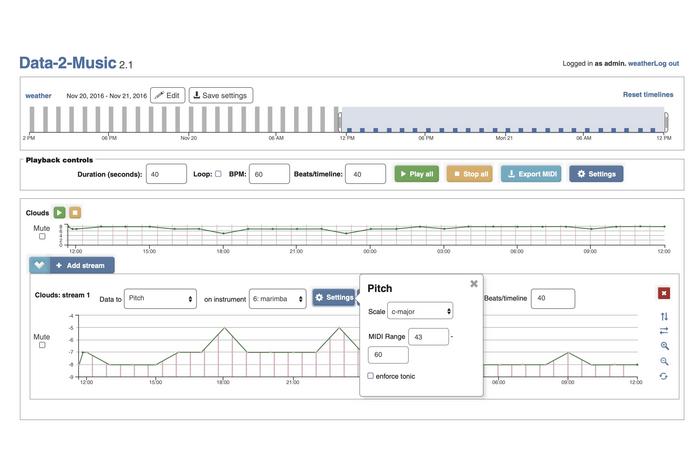Click the vertical flip arrows icon

pyautogui.click(x=664, y=317)
